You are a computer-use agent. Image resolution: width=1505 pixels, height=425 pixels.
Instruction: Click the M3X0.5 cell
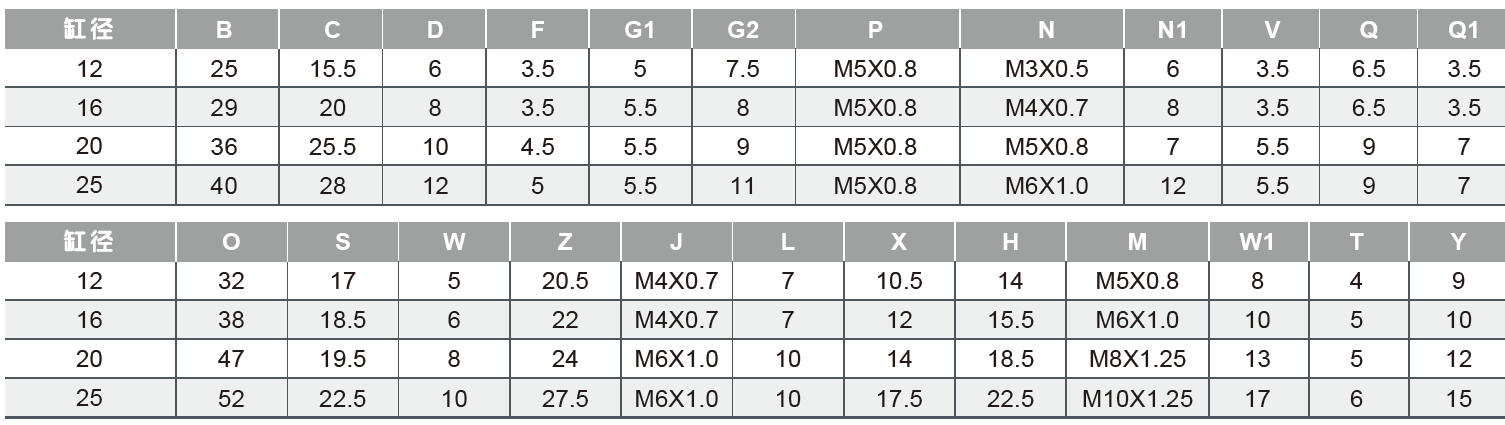pyautogui.click(x=1046, y=69)
